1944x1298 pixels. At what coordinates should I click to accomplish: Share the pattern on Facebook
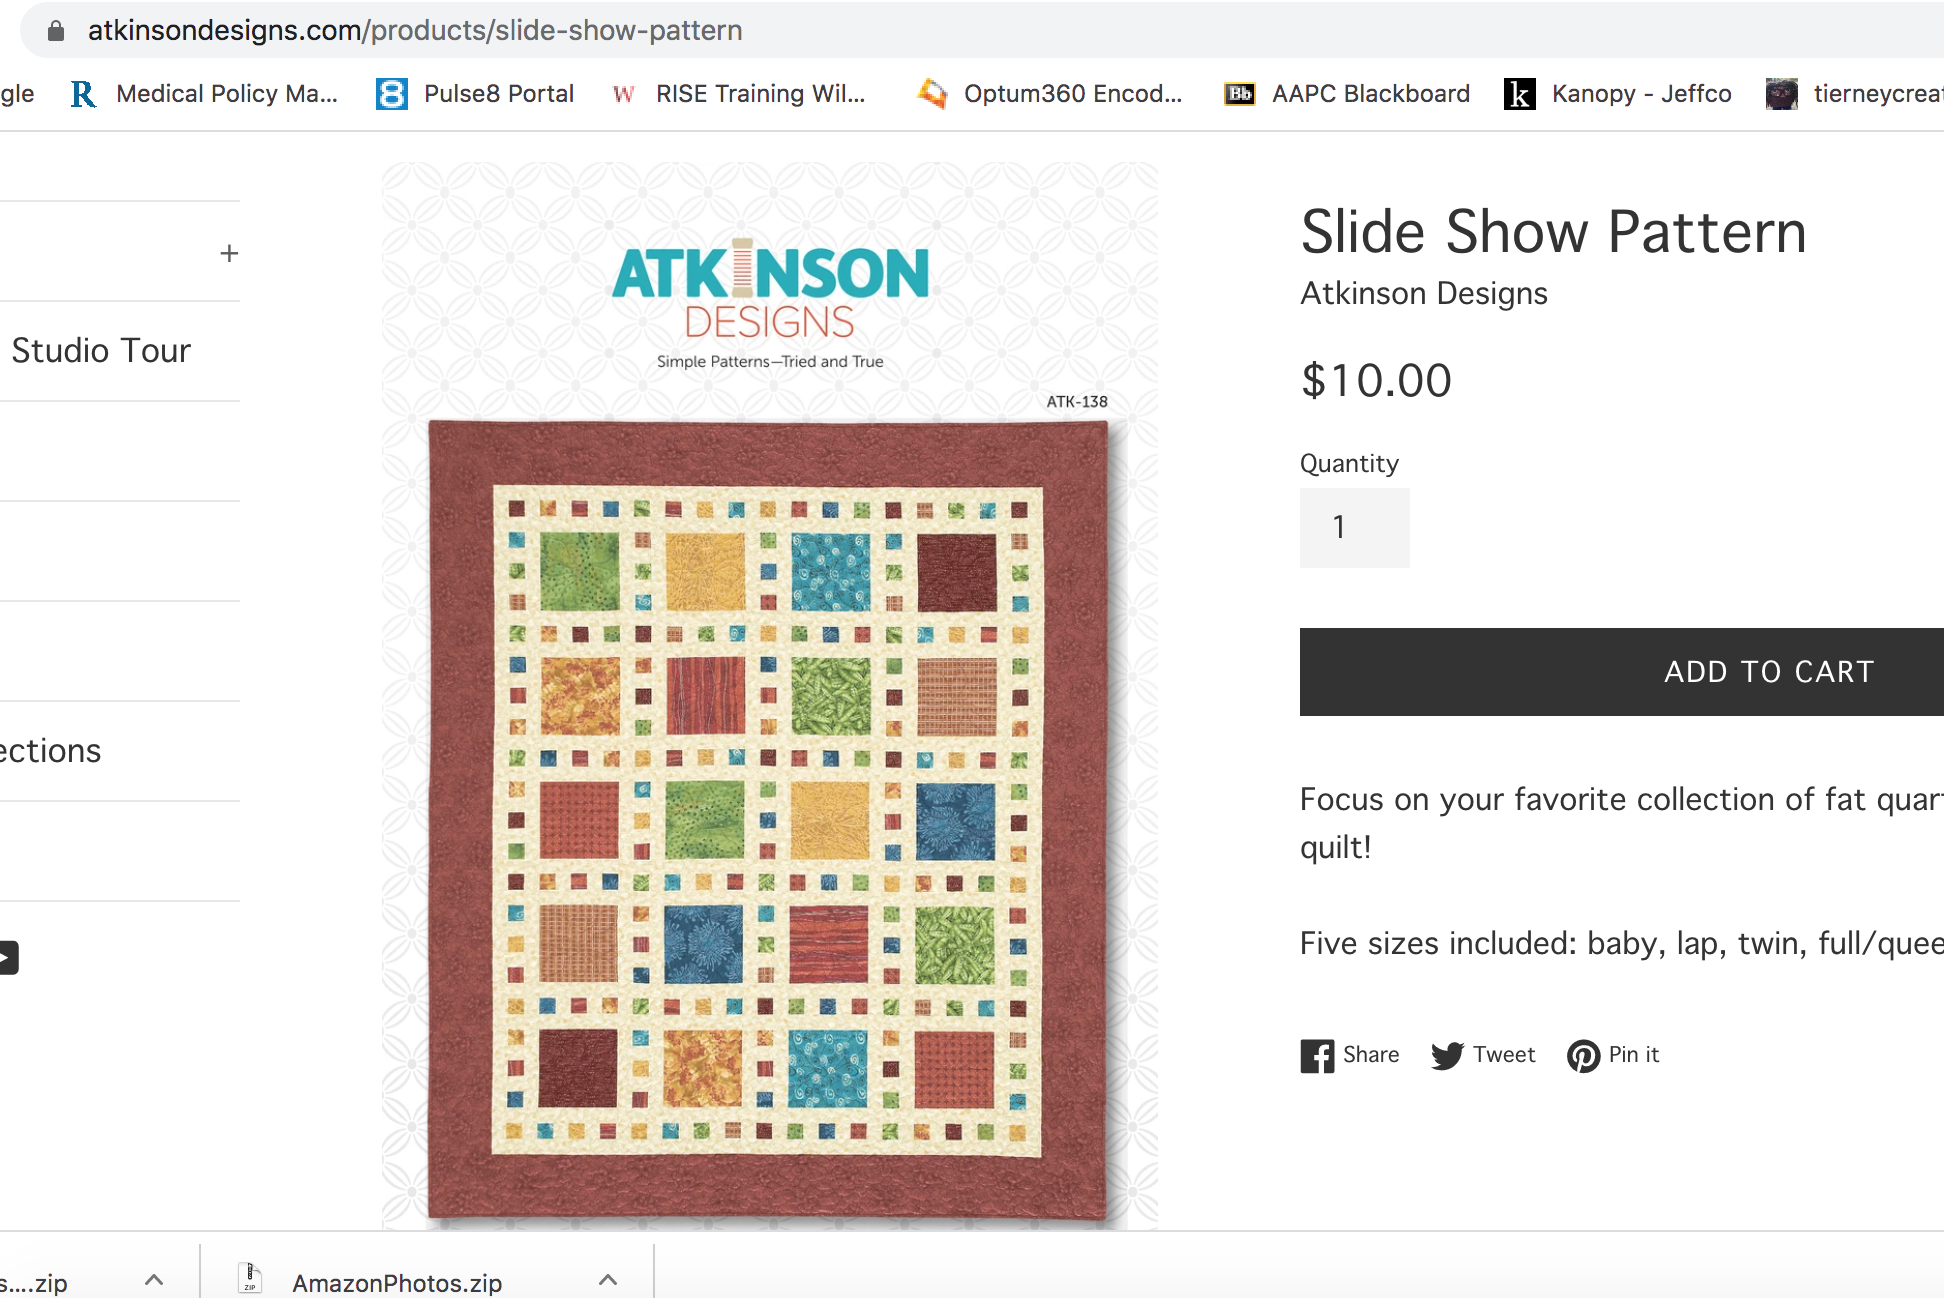click(1349, 1055)
